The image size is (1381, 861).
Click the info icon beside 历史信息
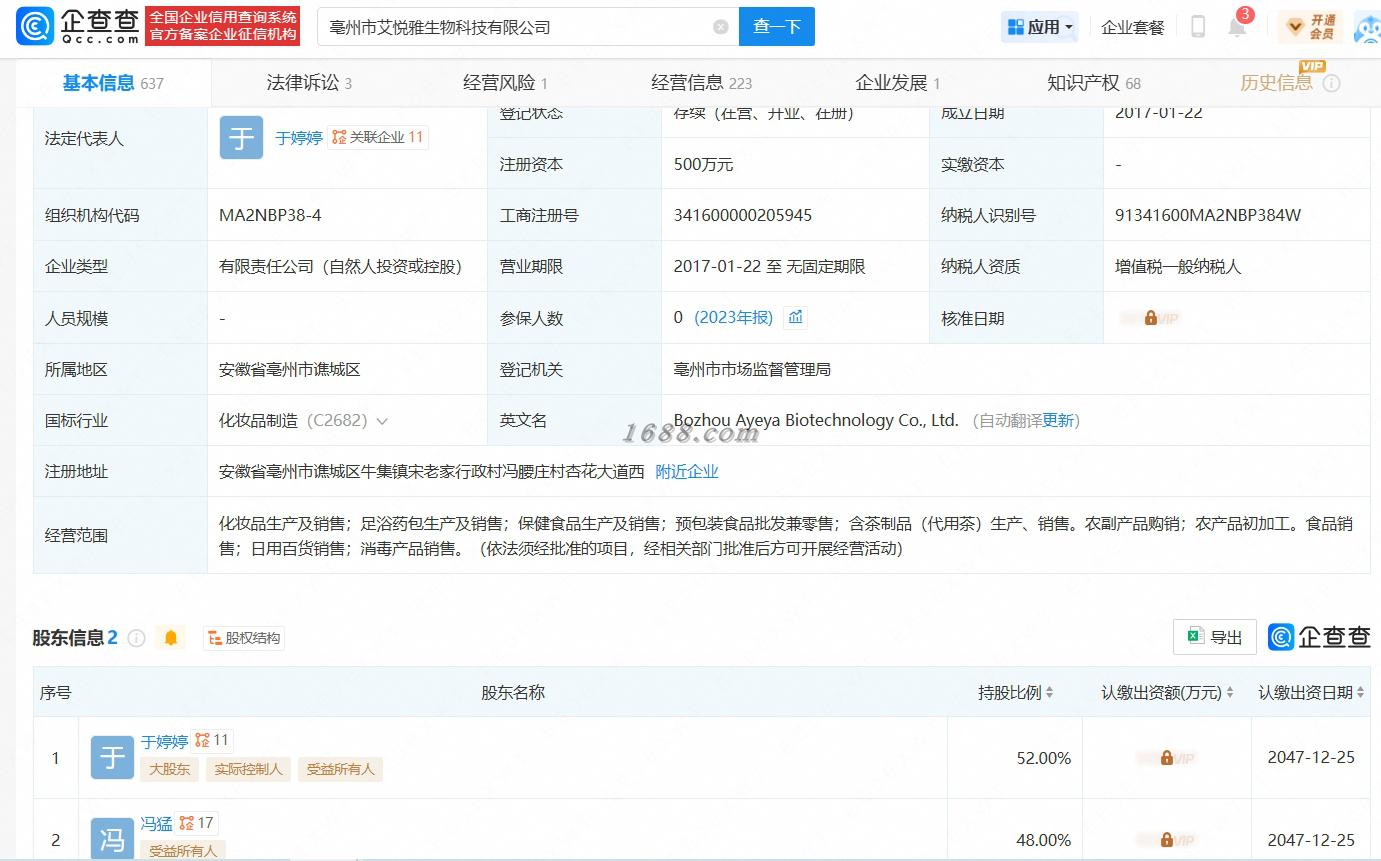1331,84
